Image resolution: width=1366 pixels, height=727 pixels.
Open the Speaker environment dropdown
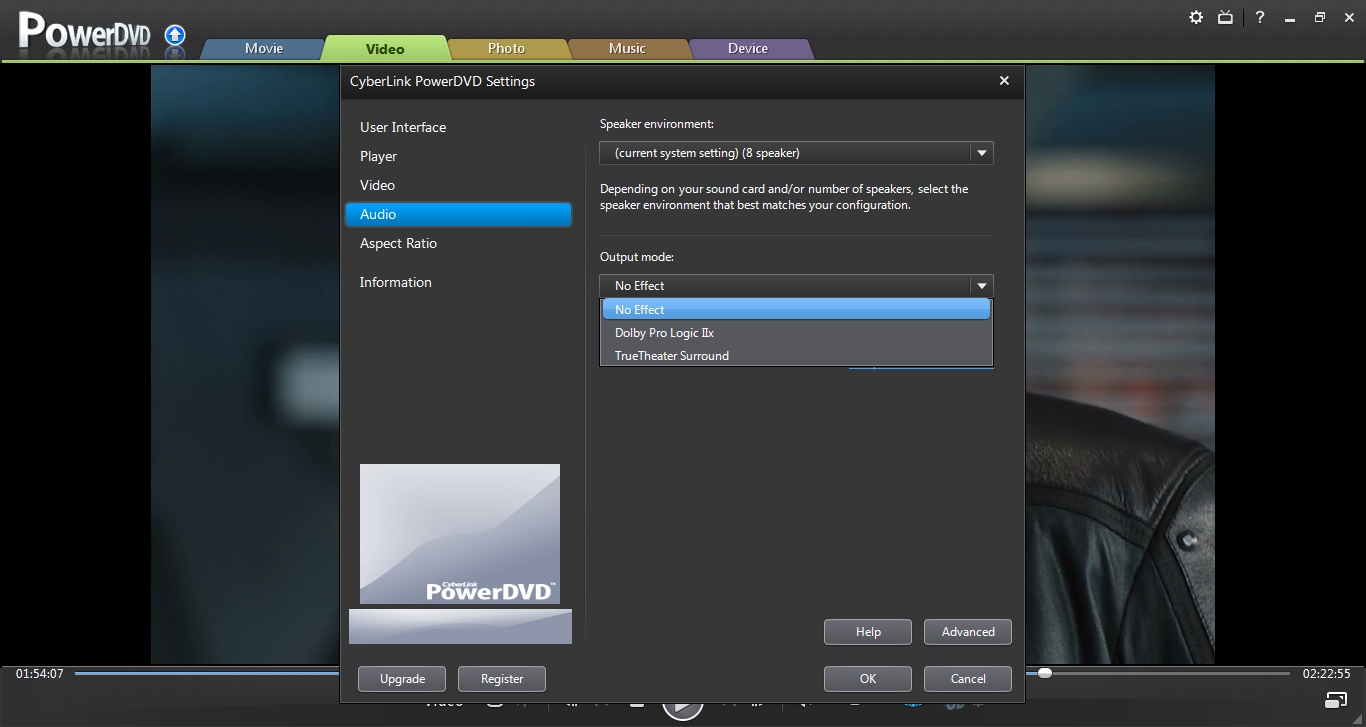[x=796, y=153]
